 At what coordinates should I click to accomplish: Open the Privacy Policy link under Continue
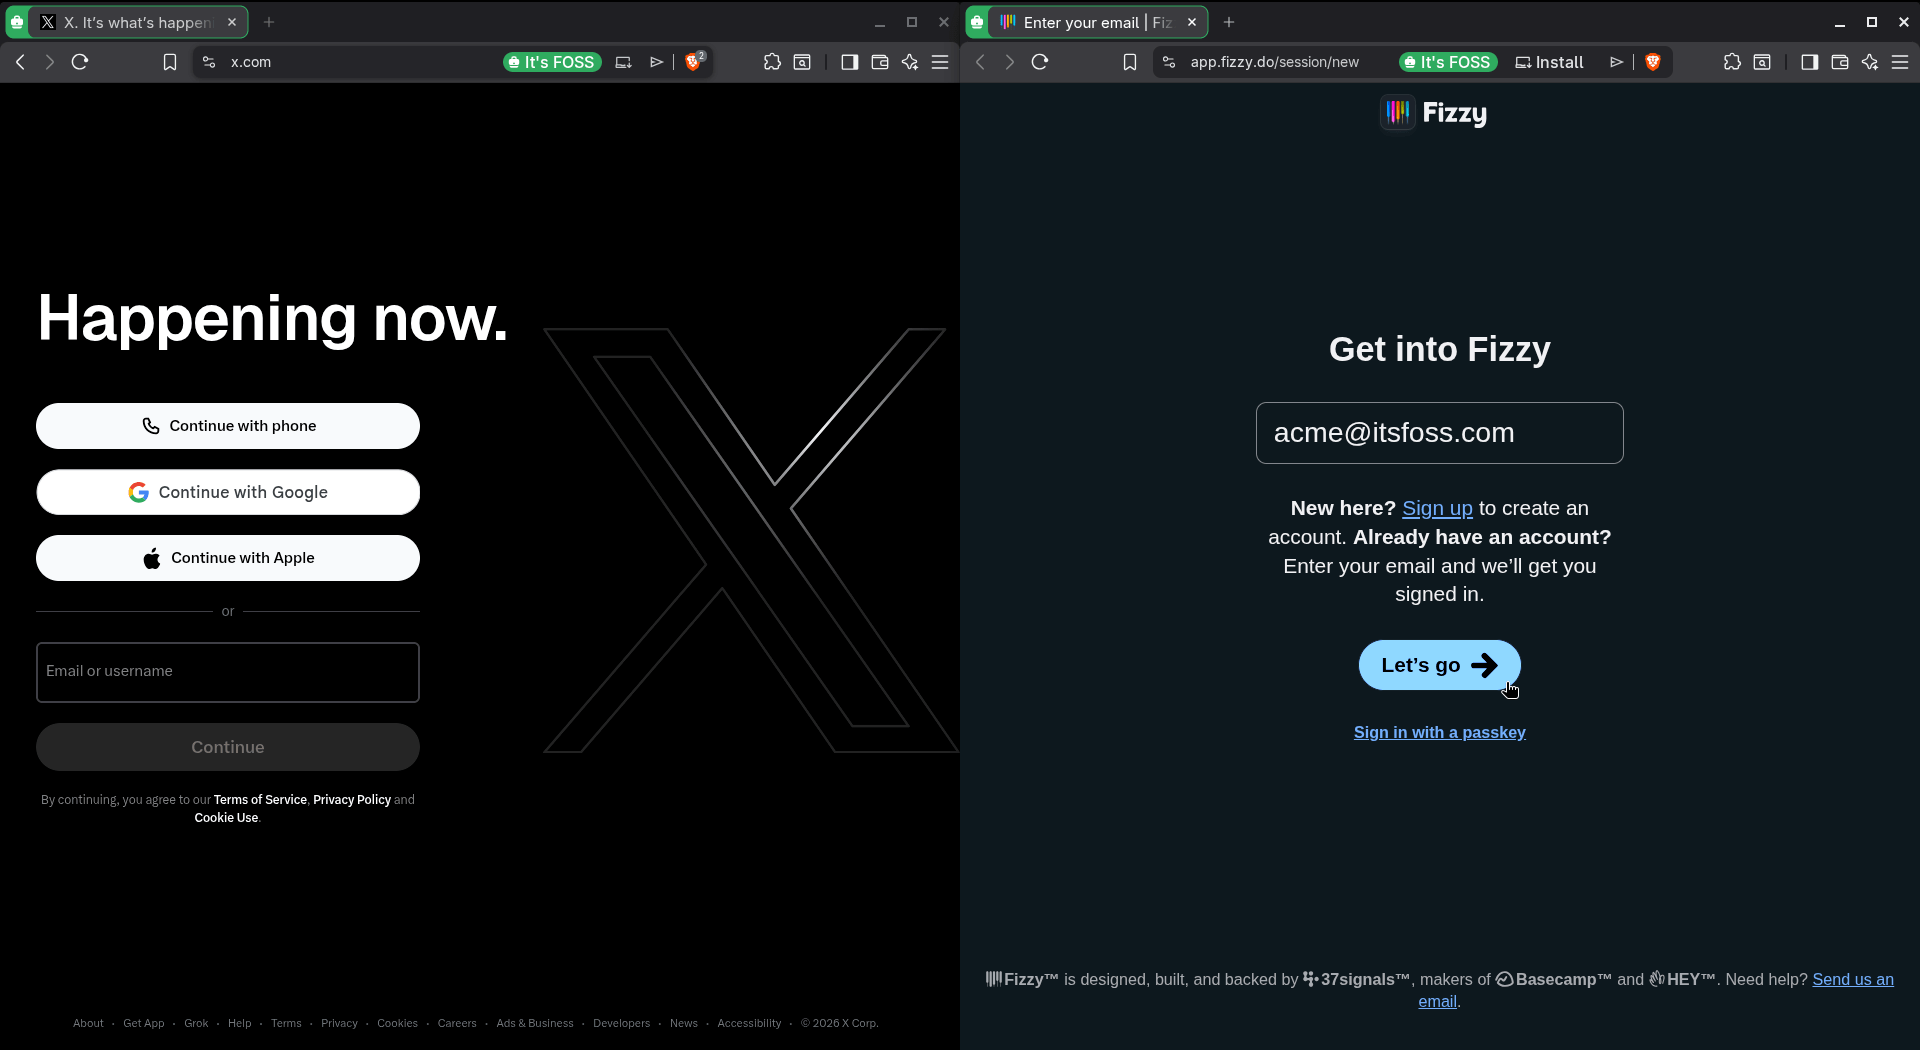[352, 800]
